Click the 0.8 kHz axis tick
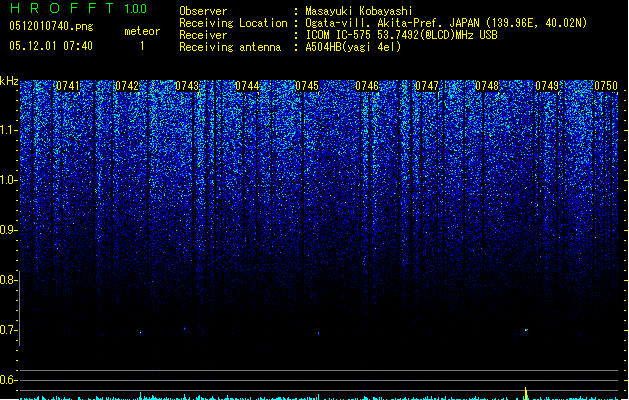This screenshot has width=629, height=400. [8, 280]
